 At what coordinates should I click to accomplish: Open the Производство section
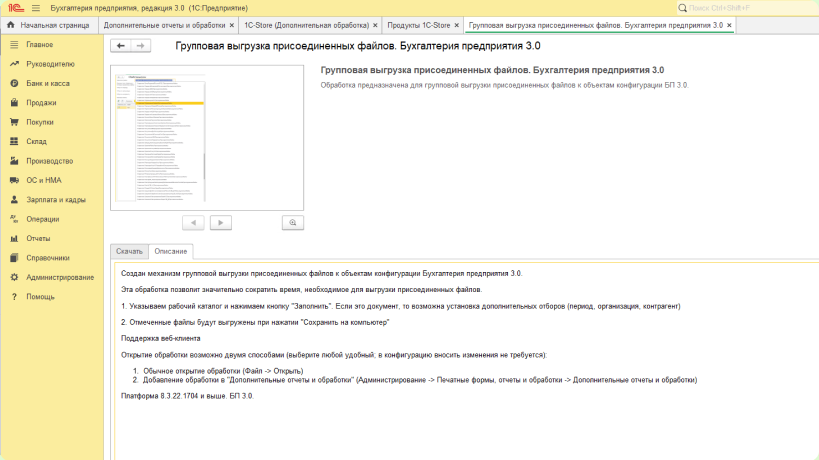point(50,161)
